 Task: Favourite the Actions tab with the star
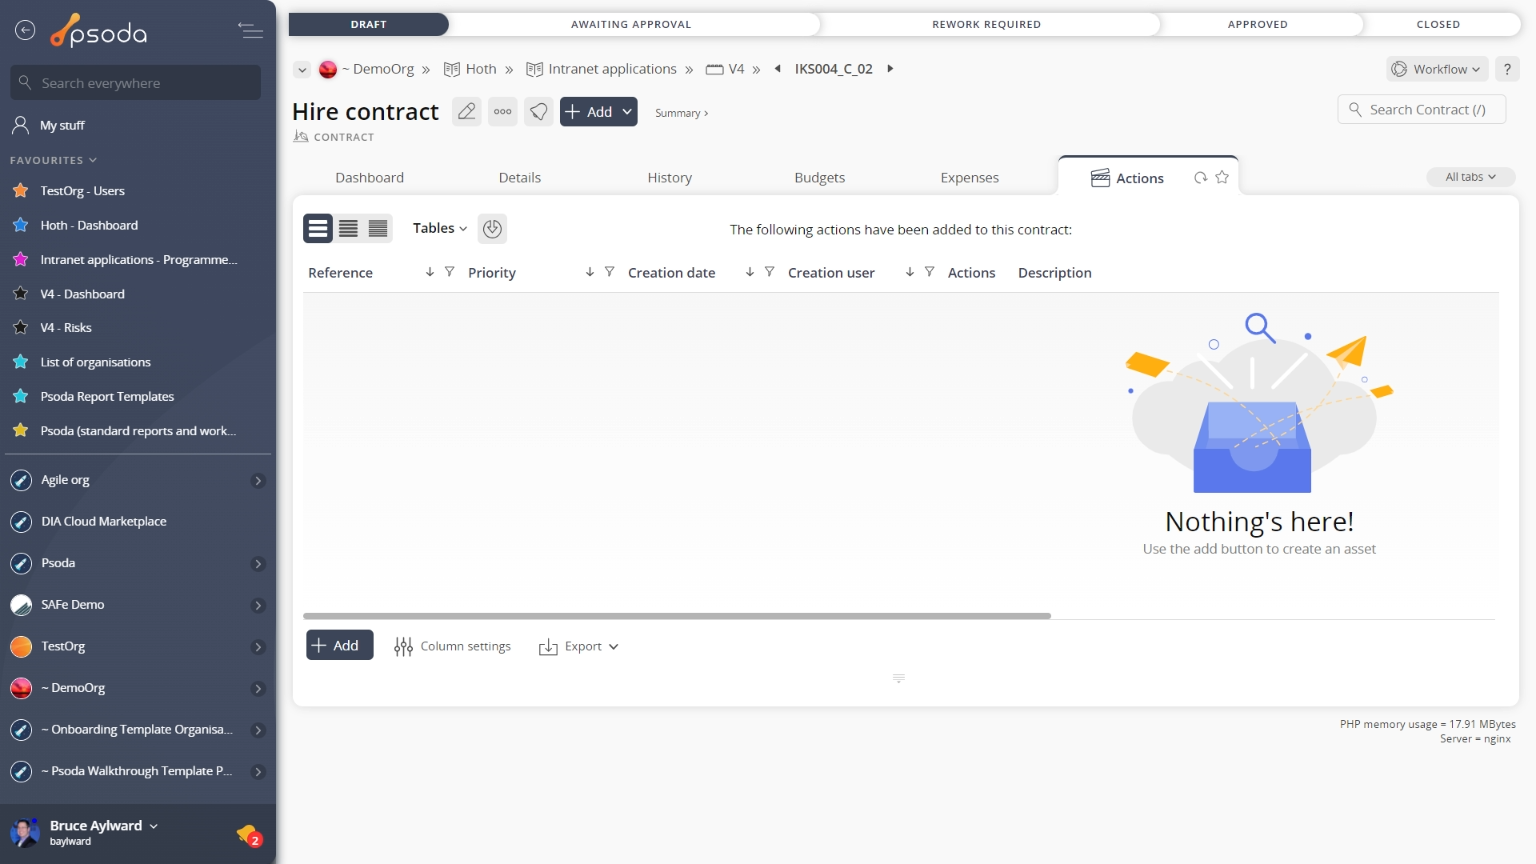point(1222,178)
